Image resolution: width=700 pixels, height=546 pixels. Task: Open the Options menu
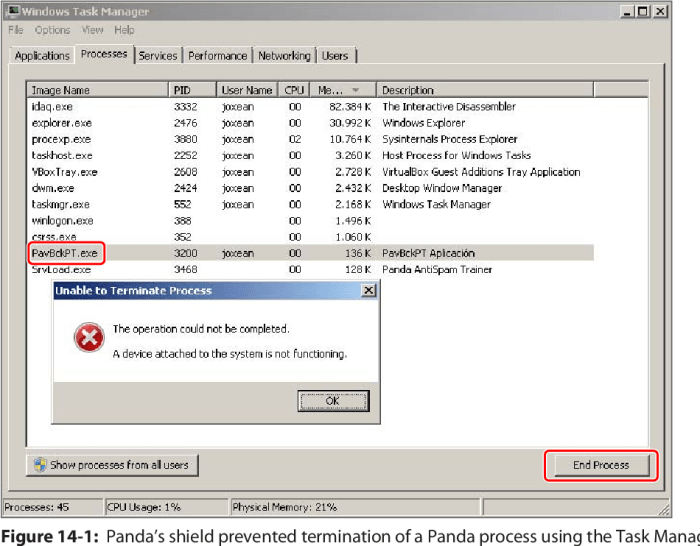pos(52,30)
